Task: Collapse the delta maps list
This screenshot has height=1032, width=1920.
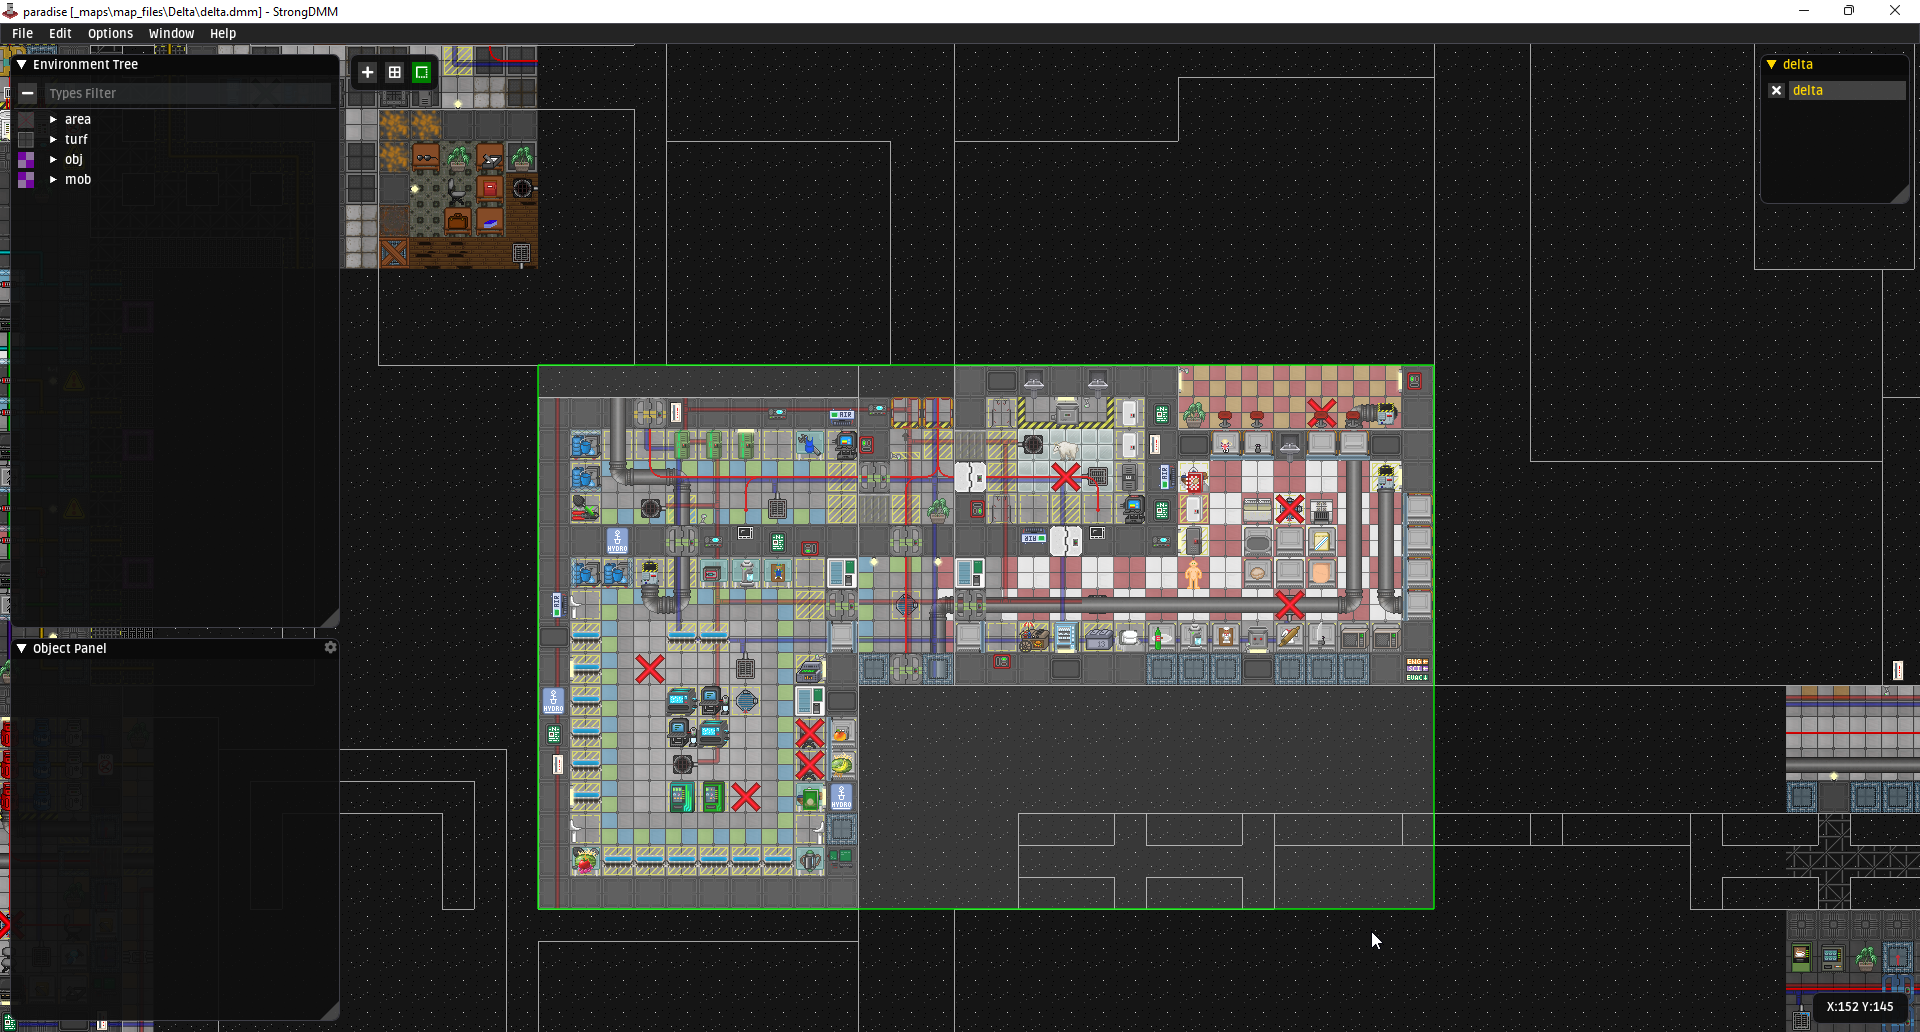Action: tap(1771, 64)
